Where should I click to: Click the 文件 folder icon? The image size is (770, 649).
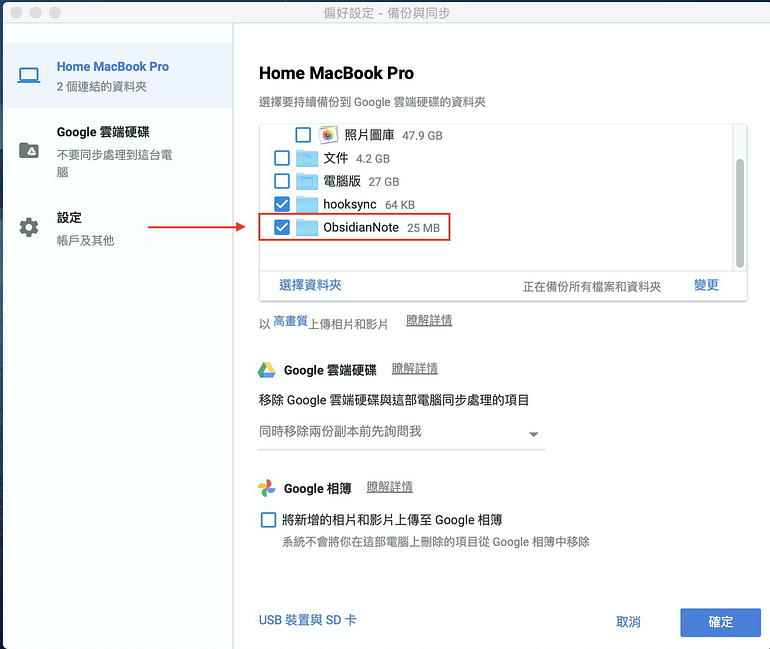click(x=307, y=158)
